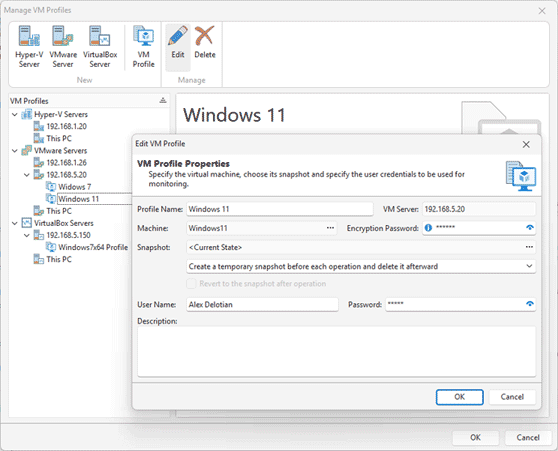The height and width of the screenshot is (451, 558).
Task: Select VMware server 192.168.1.26
Action: [66, 163]
